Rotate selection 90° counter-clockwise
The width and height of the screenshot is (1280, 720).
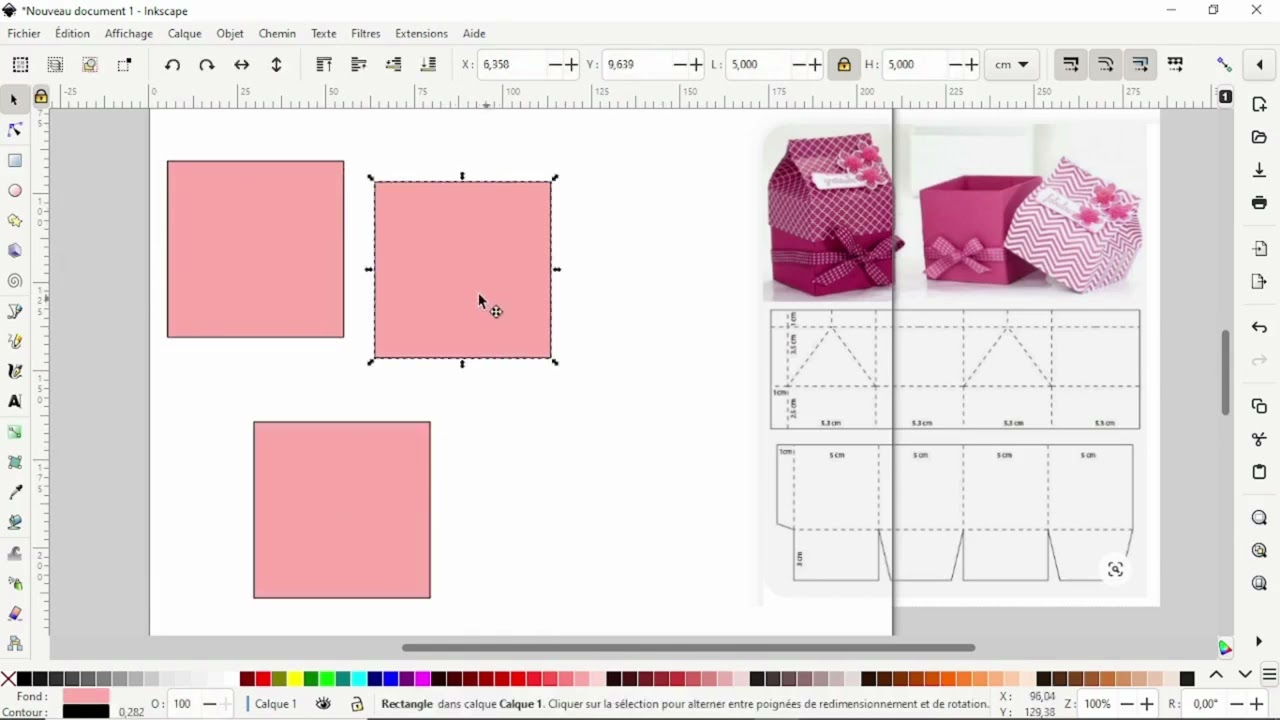coord(172,64)
